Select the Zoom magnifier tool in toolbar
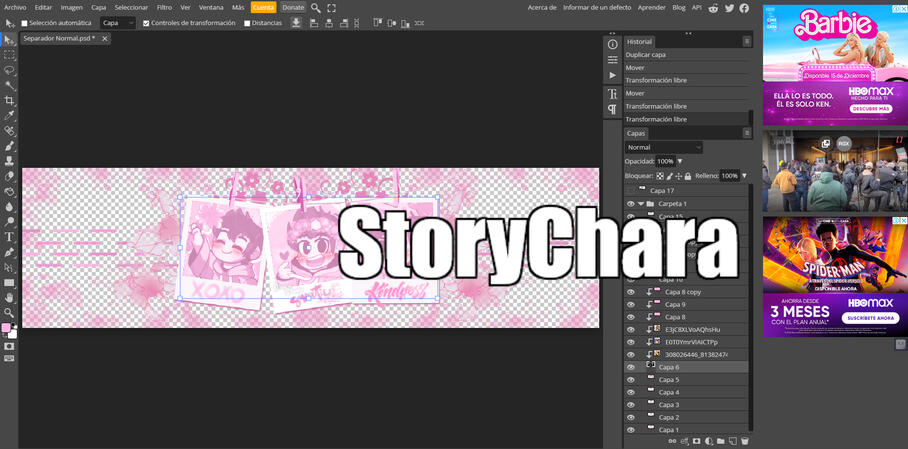 pyautogui.click(x=10, y=312)
